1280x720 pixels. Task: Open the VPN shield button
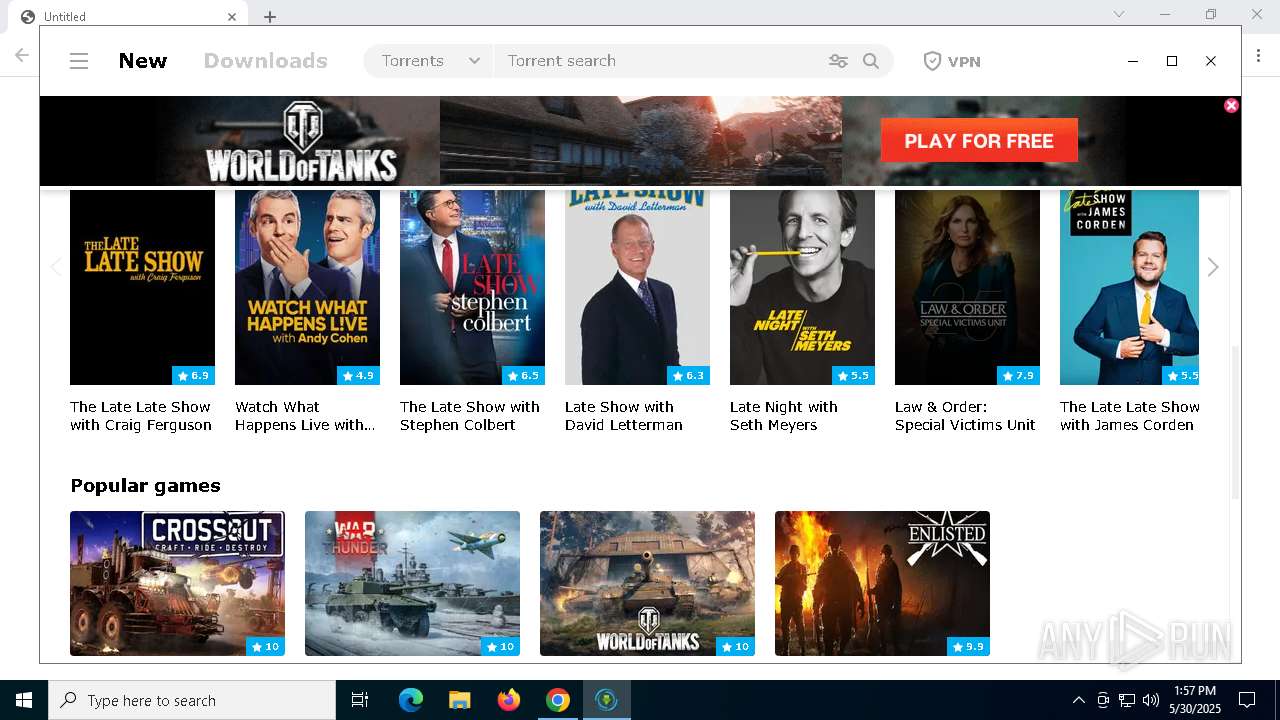(952, 61)
